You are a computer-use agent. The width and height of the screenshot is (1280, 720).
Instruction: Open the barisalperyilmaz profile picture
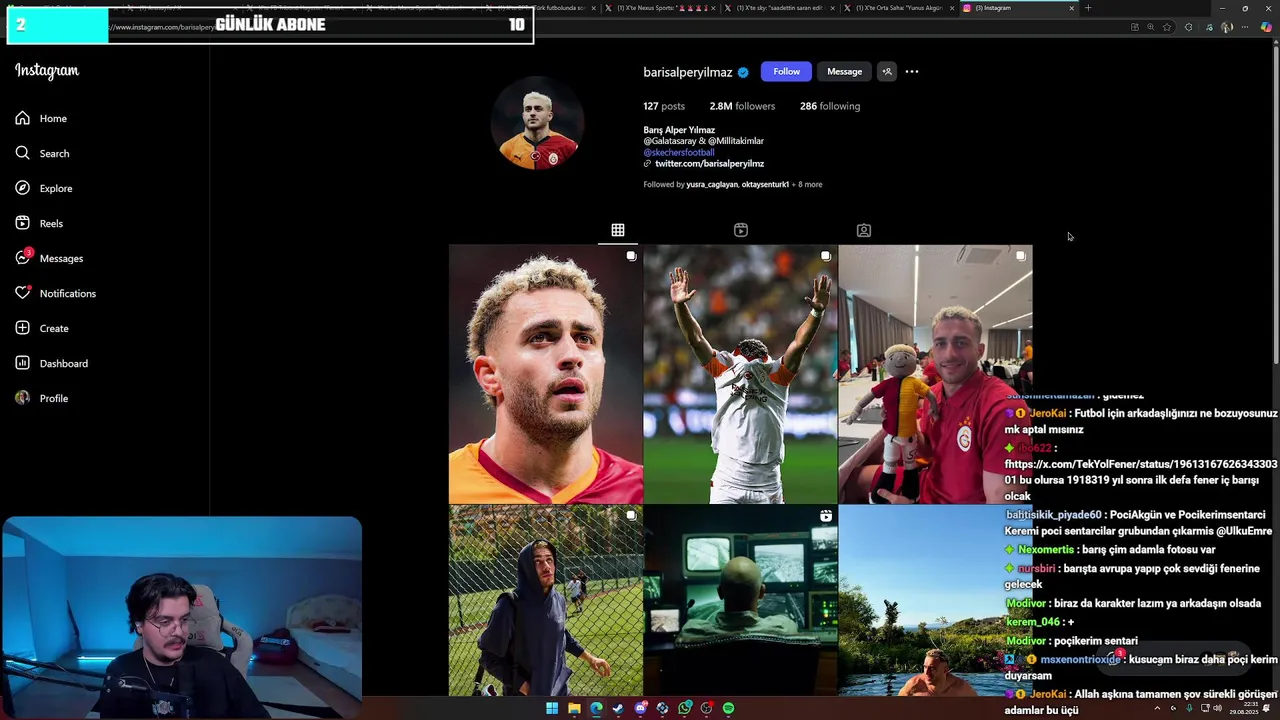click(537, 122)
